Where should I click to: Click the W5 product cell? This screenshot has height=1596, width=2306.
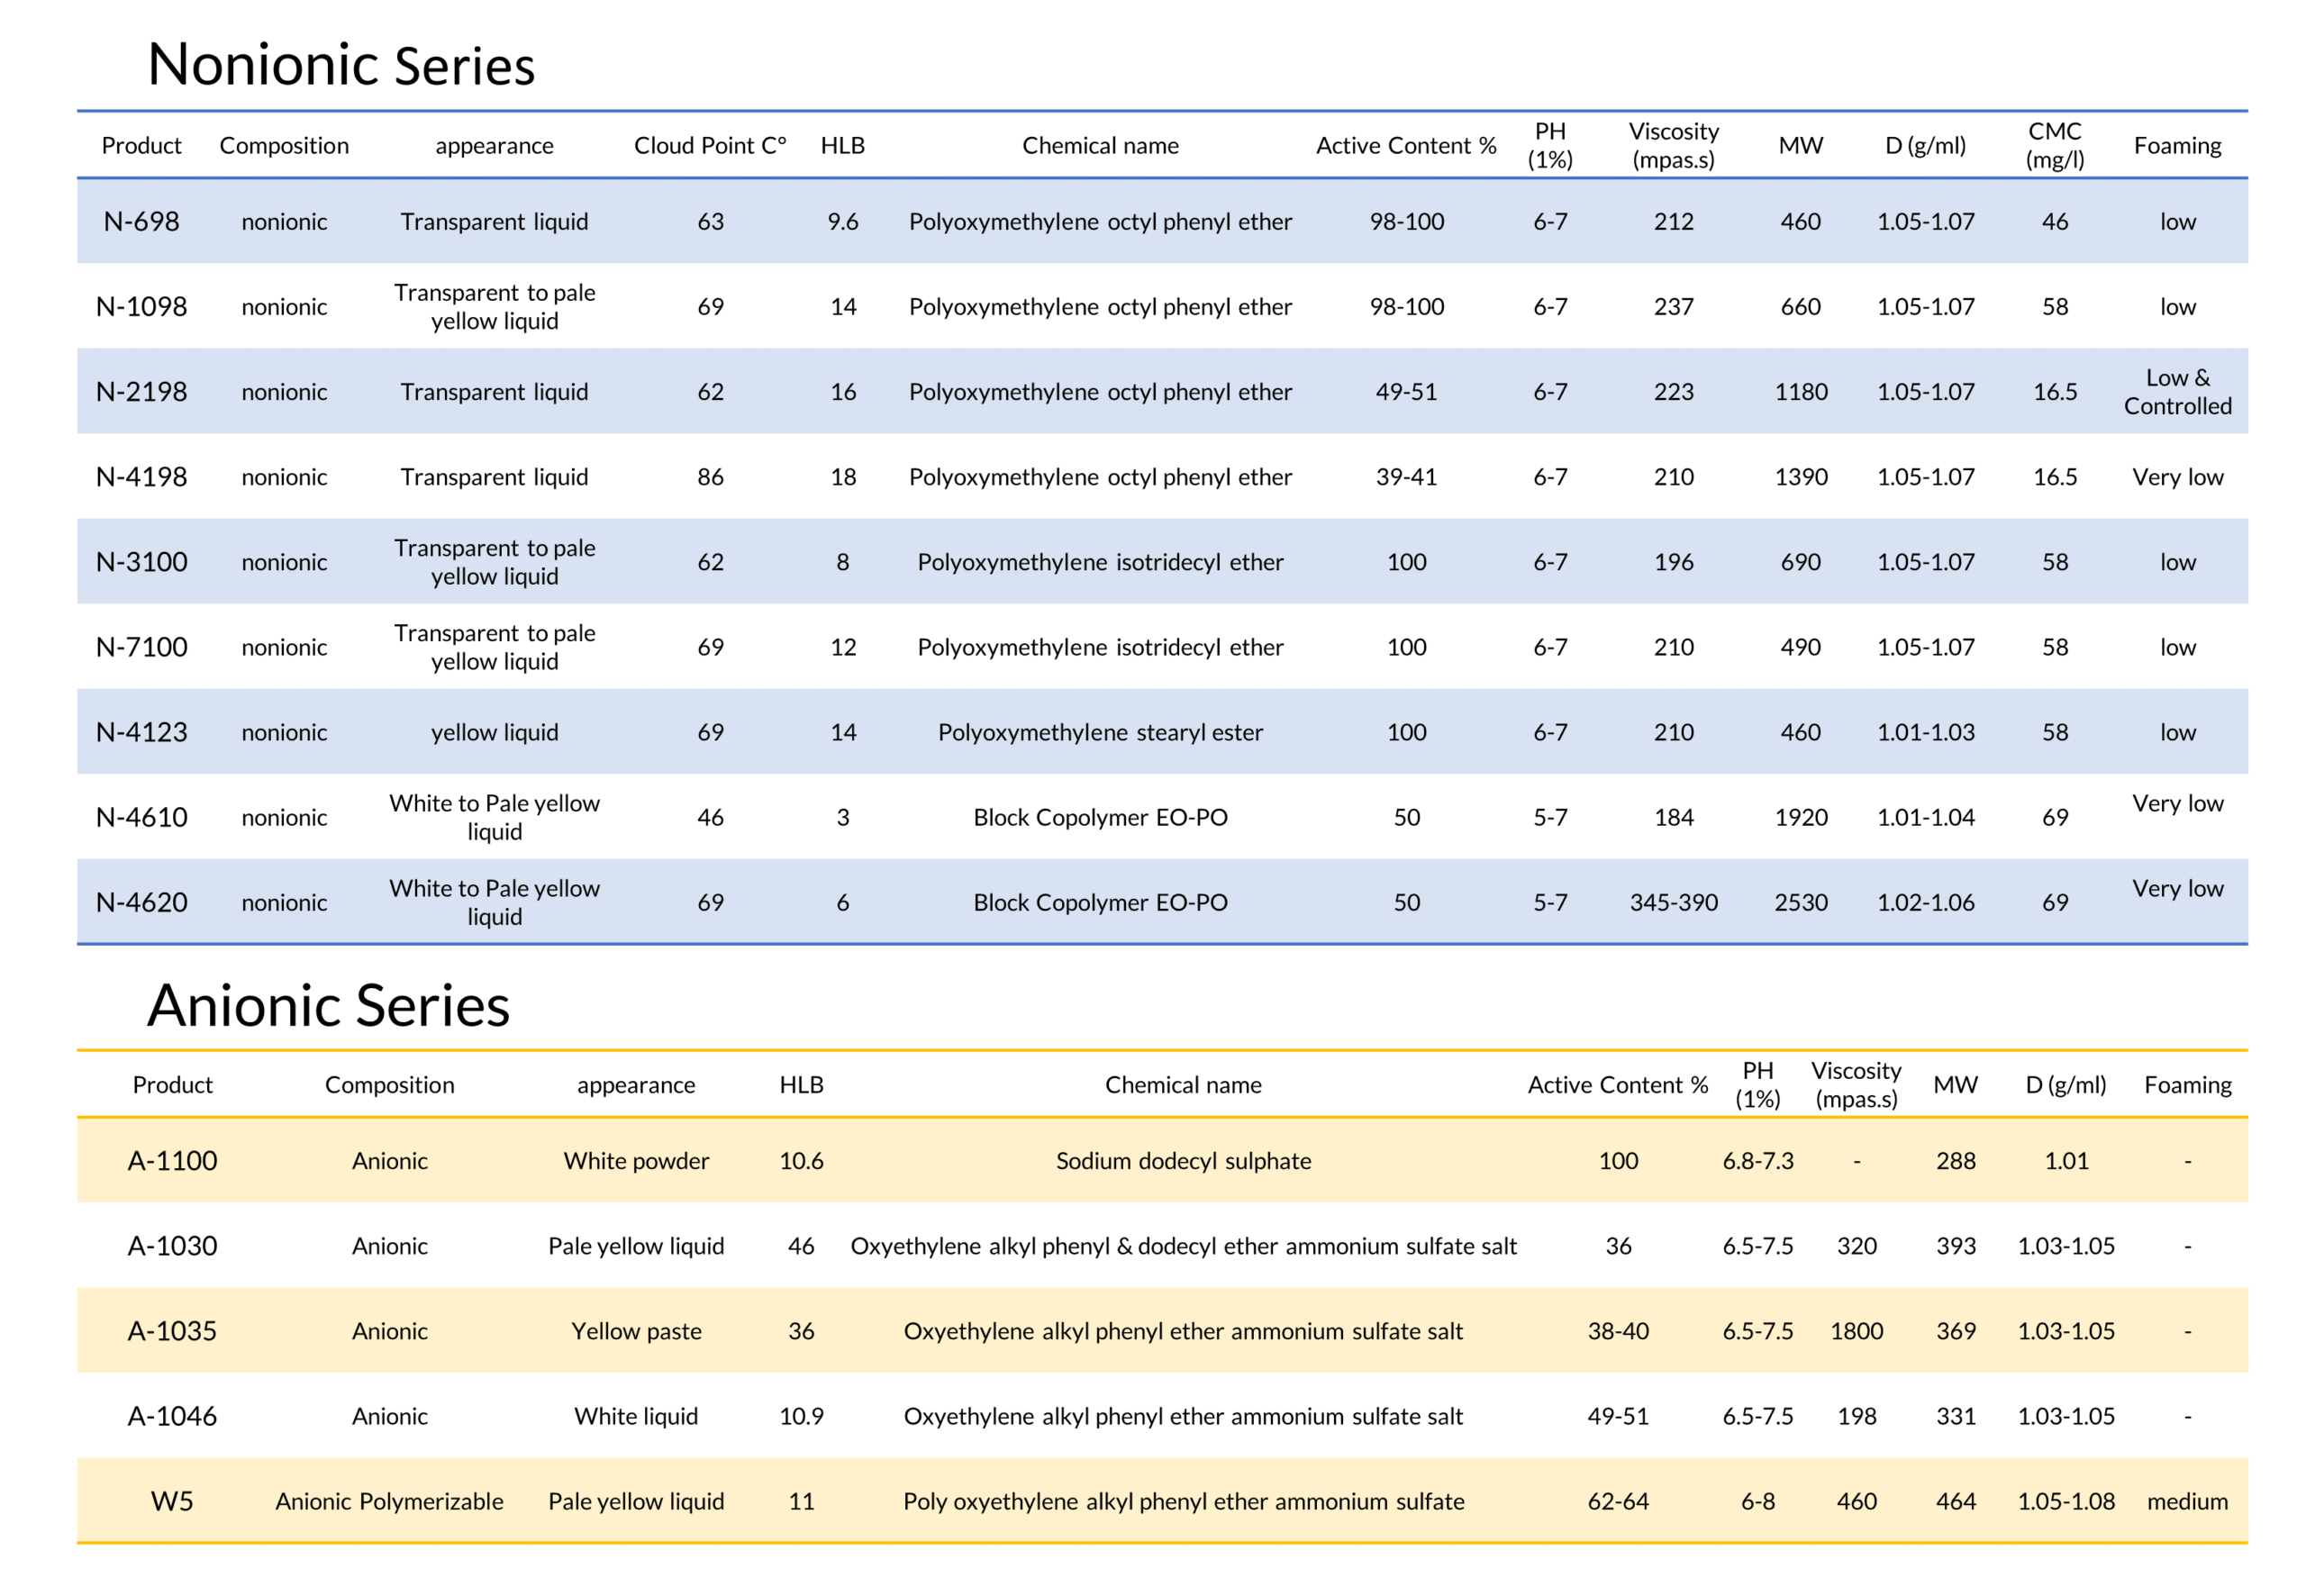click(x=172, y=1502)
